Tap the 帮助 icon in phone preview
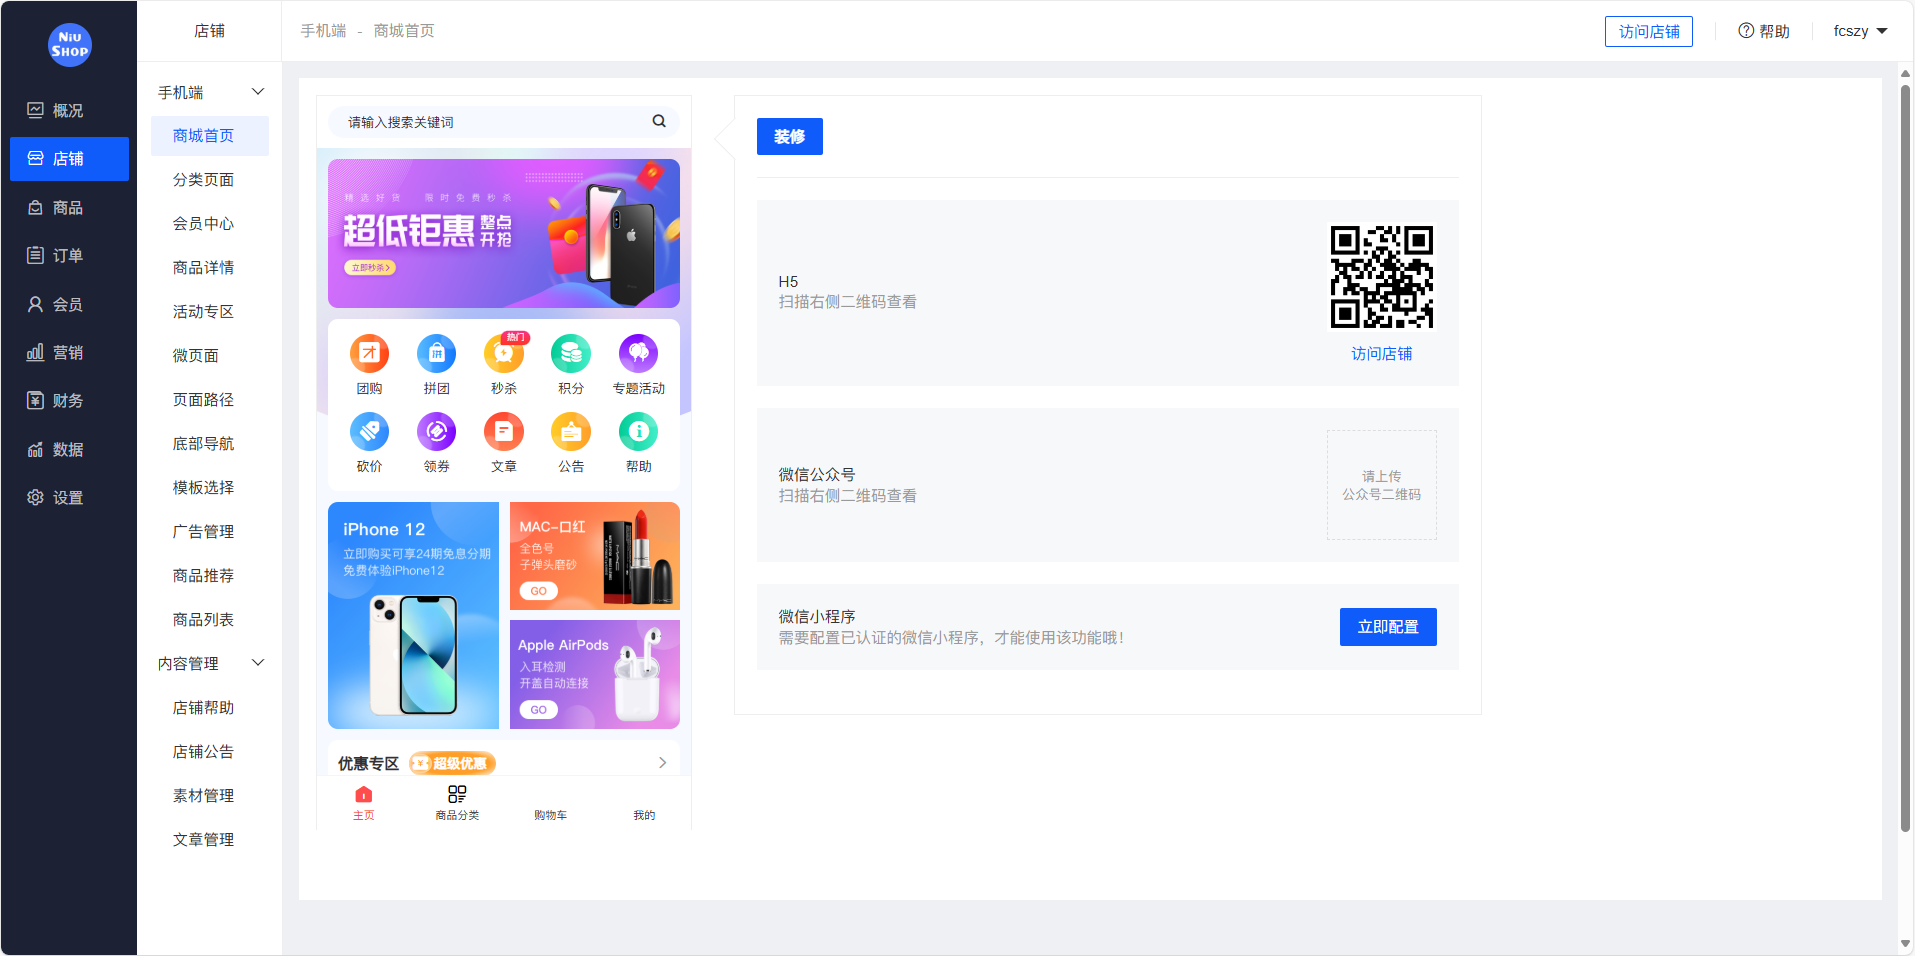This screenshot has width=1915, height=956. (638, 431)
